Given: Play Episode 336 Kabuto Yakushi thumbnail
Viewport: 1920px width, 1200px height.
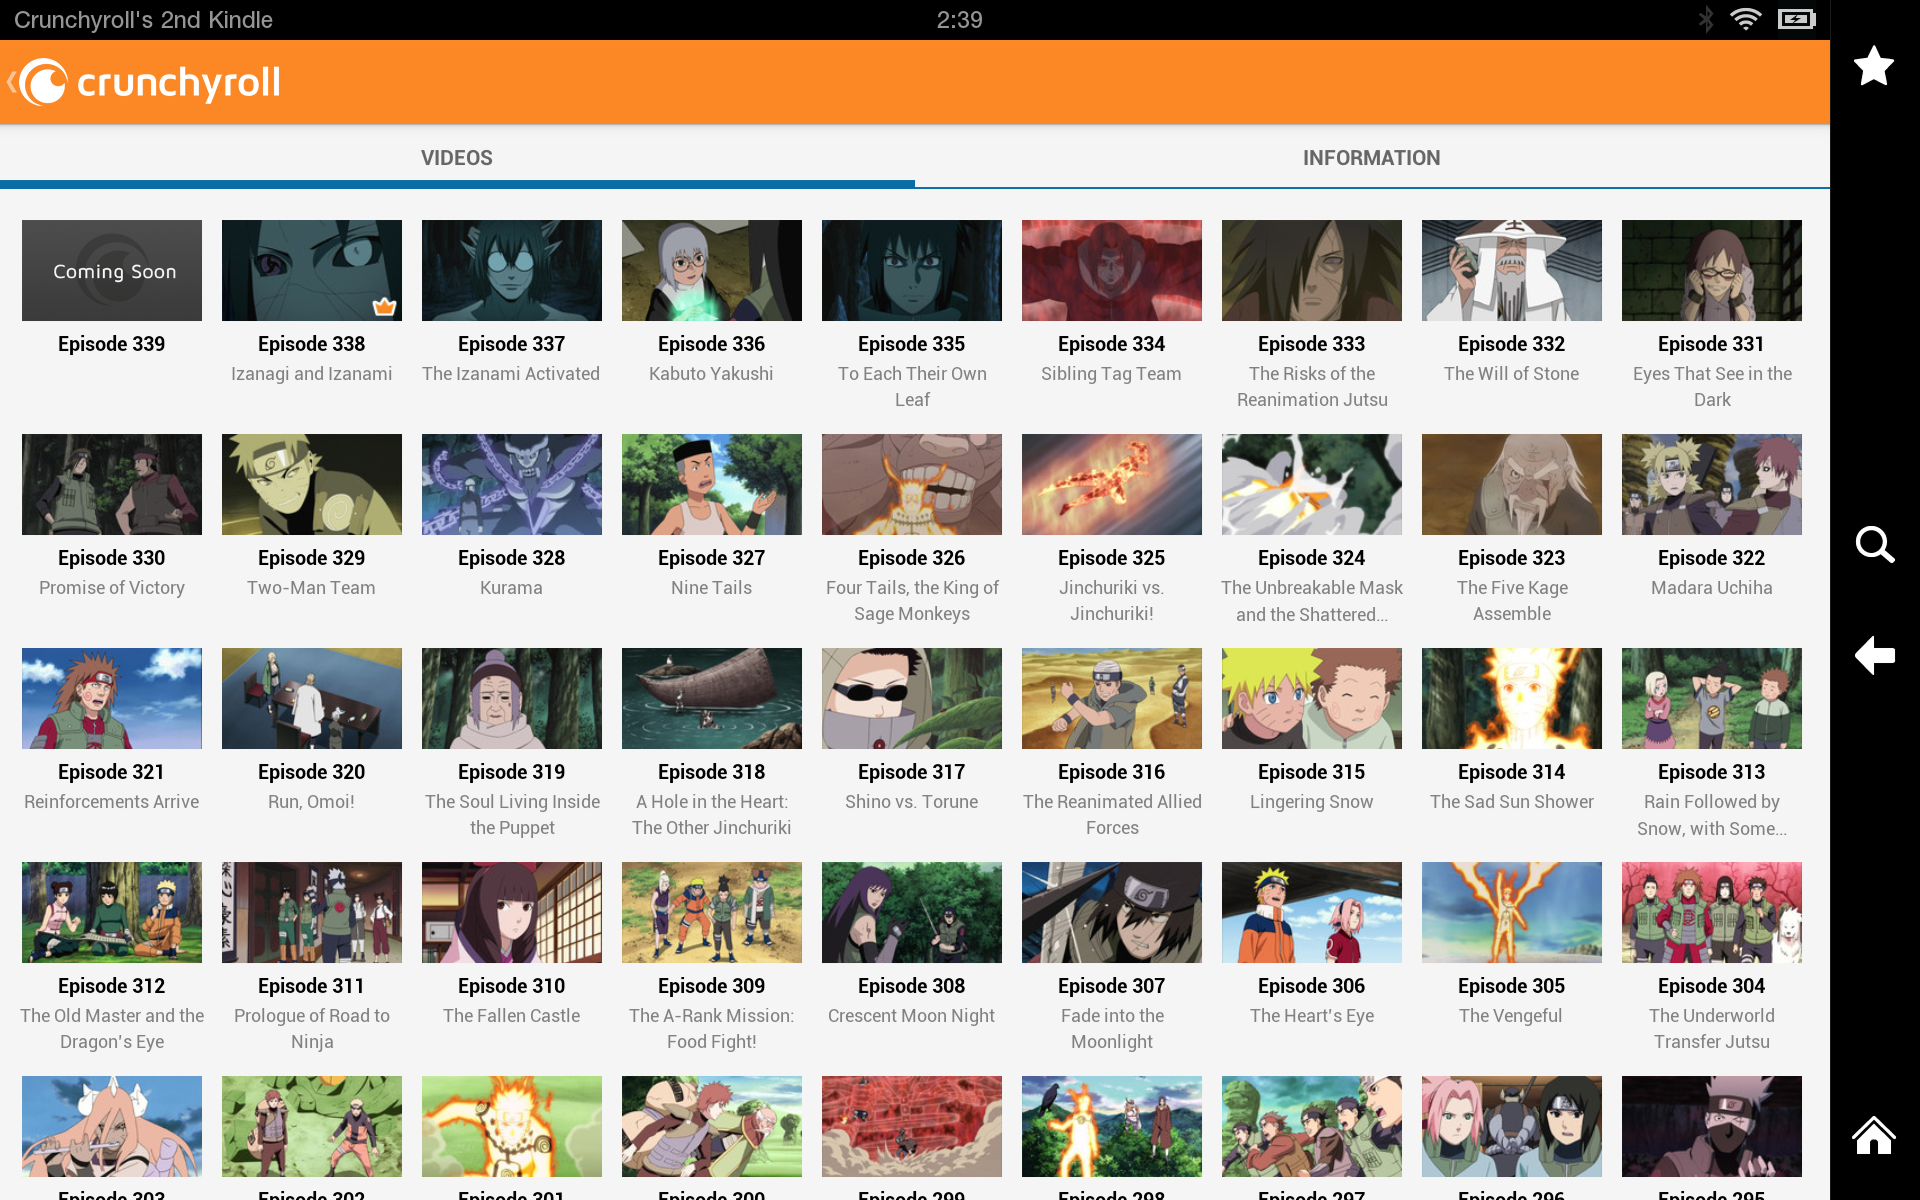Looking at the screenshot, I should pos(711,270).
